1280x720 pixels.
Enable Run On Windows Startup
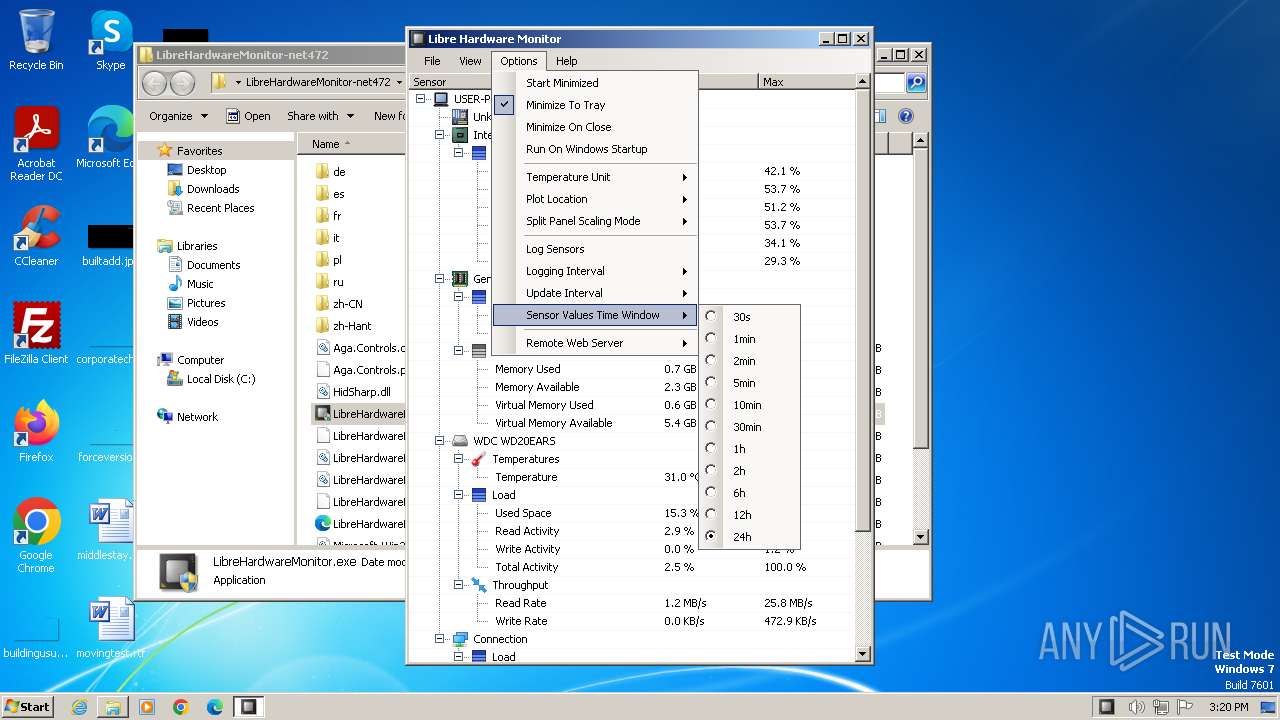(595, 149)
